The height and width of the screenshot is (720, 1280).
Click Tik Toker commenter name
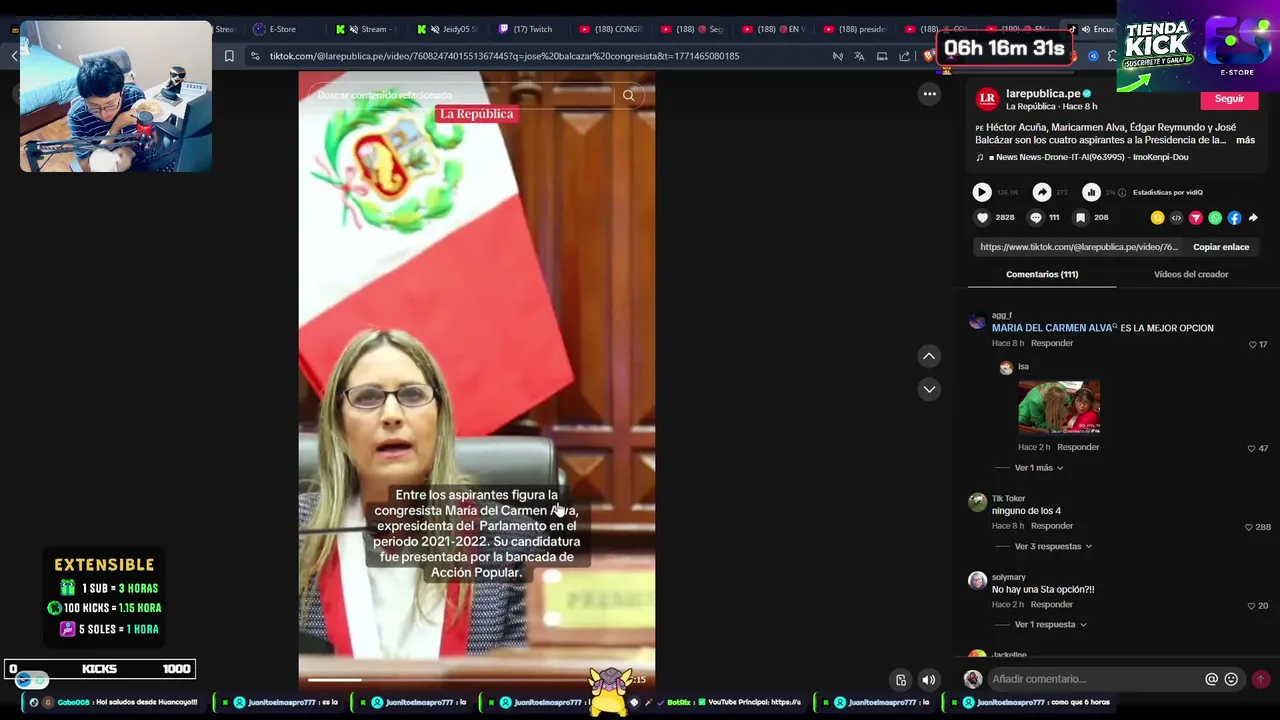1008,498
